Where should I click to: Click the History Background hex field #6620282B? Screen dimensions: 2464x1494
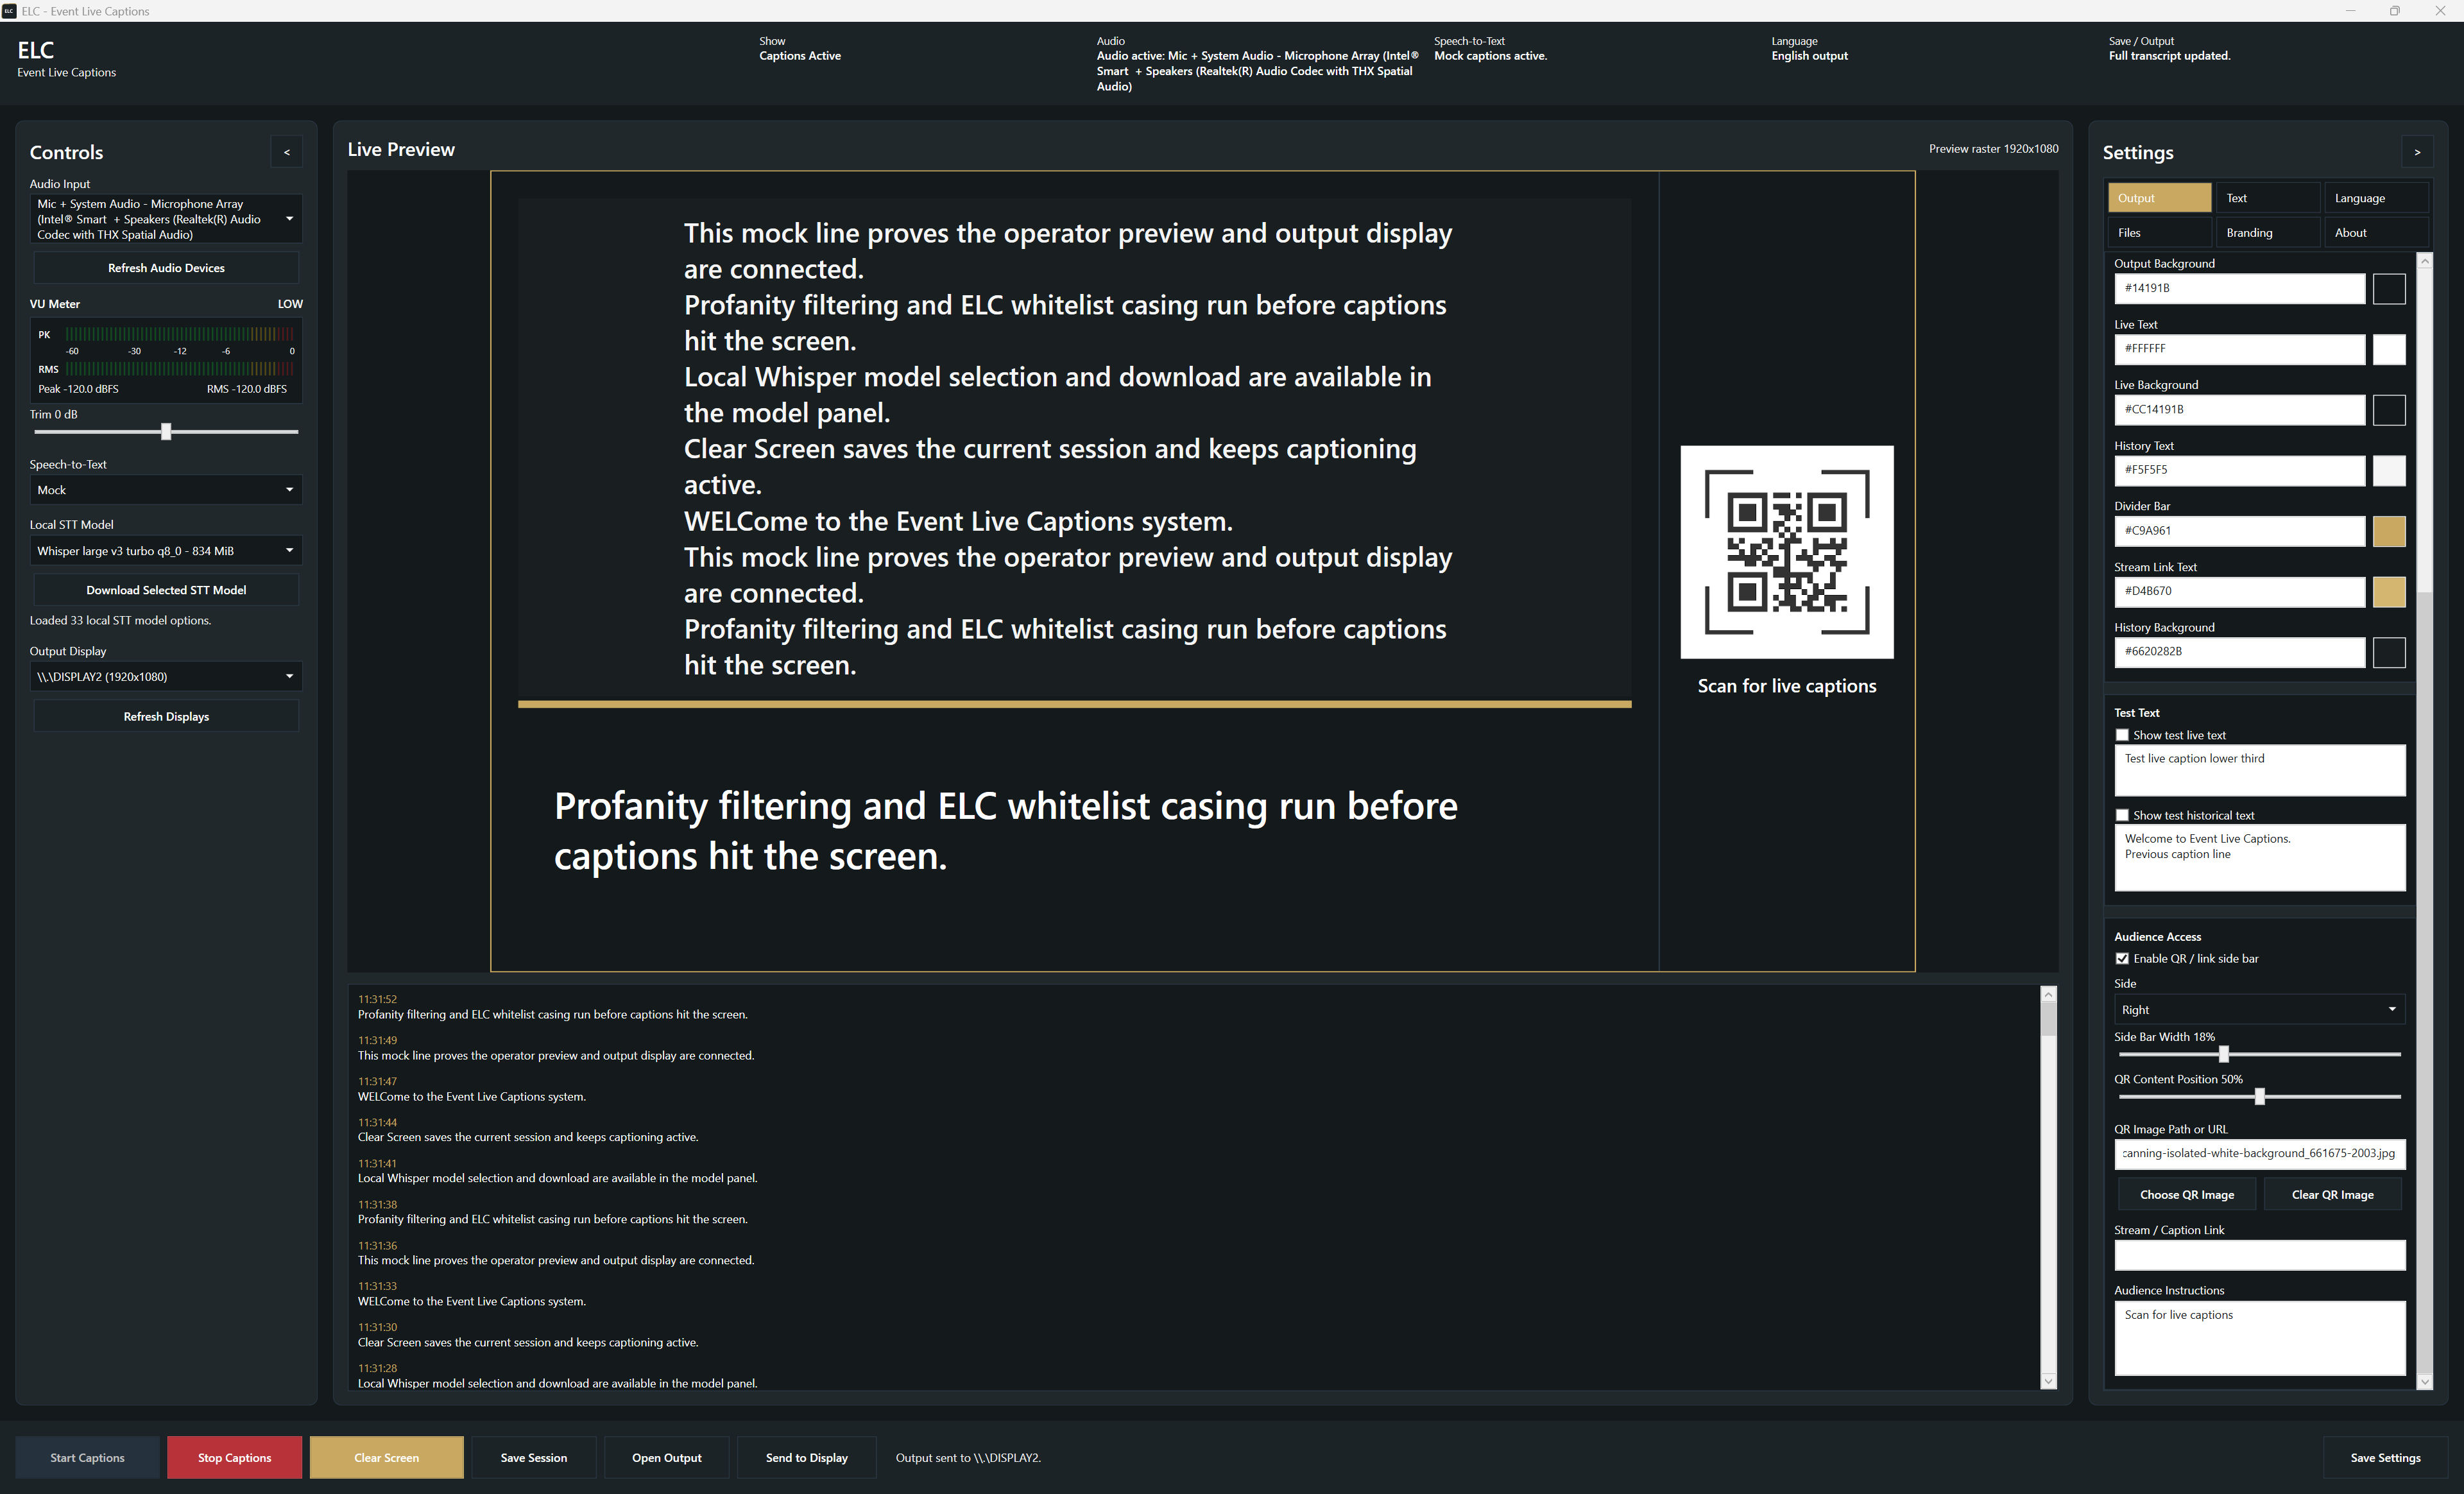click(x=2239, y=652)
